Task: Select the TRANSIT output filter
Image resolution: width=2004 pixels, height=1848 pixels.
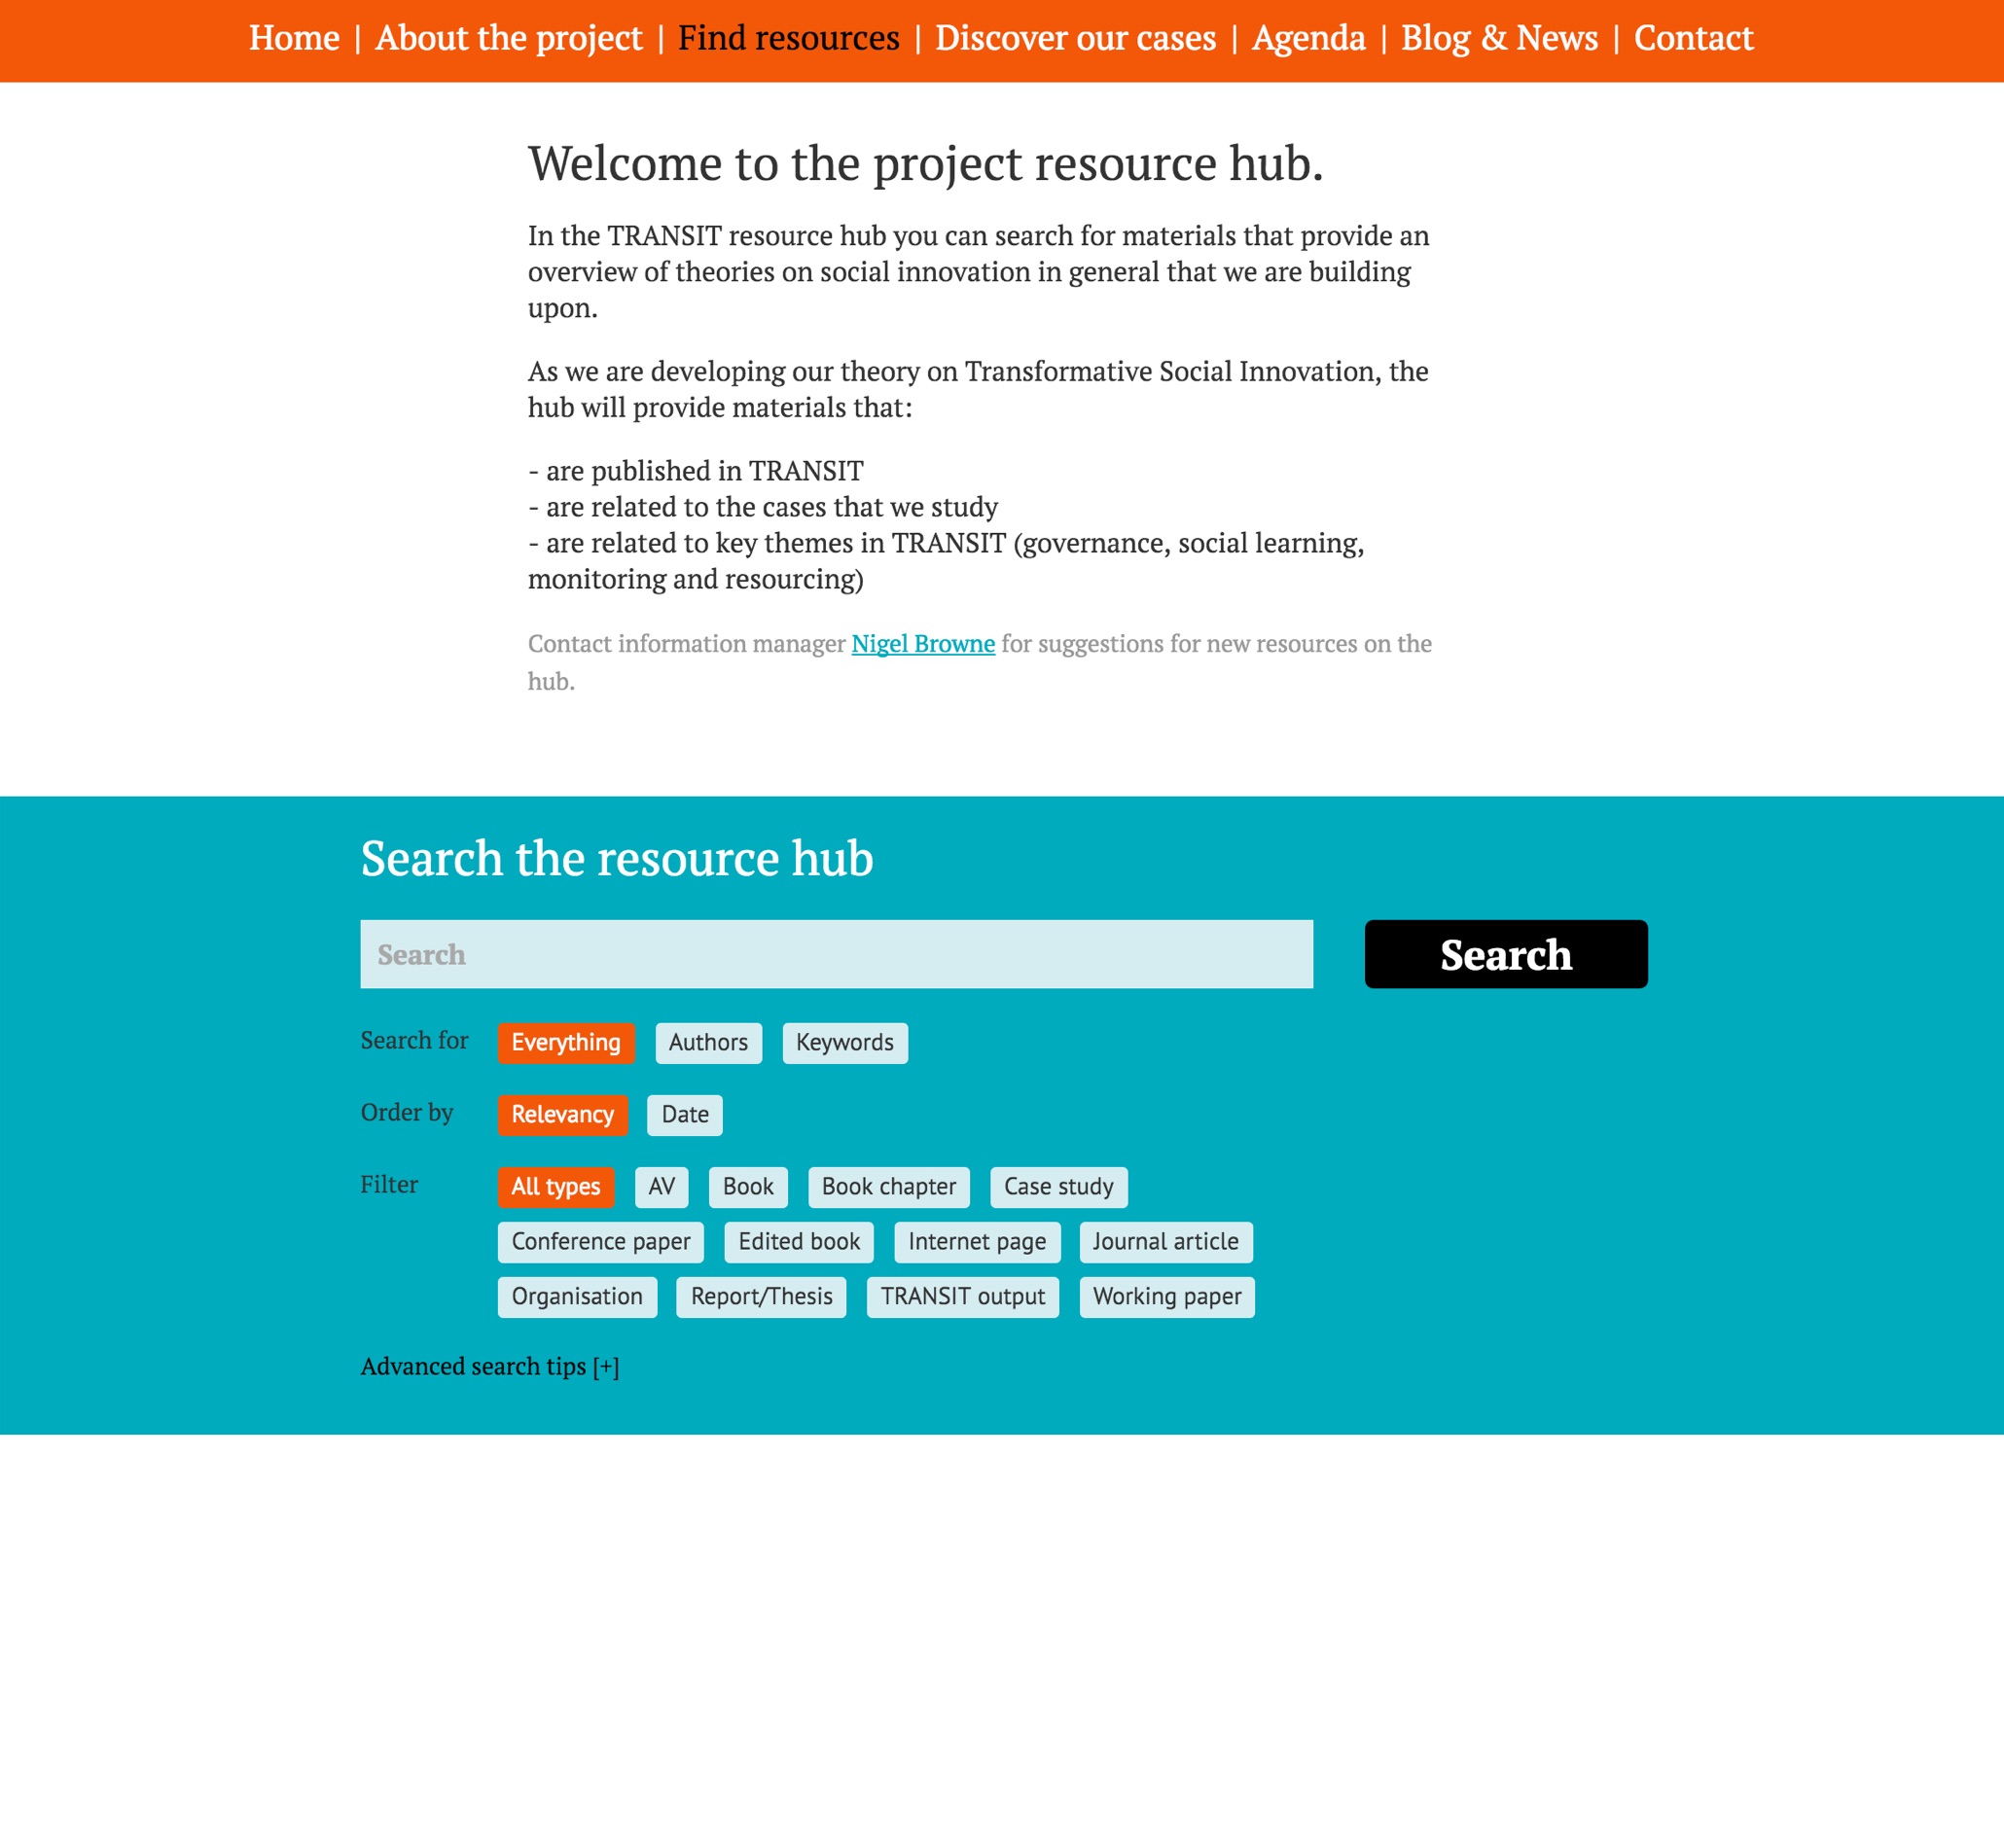Action: 960,1295
